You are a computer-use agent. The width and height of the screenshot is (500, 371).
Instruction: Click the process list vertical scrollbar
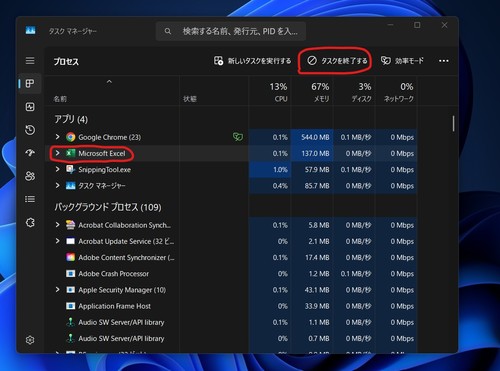[453, 123]
